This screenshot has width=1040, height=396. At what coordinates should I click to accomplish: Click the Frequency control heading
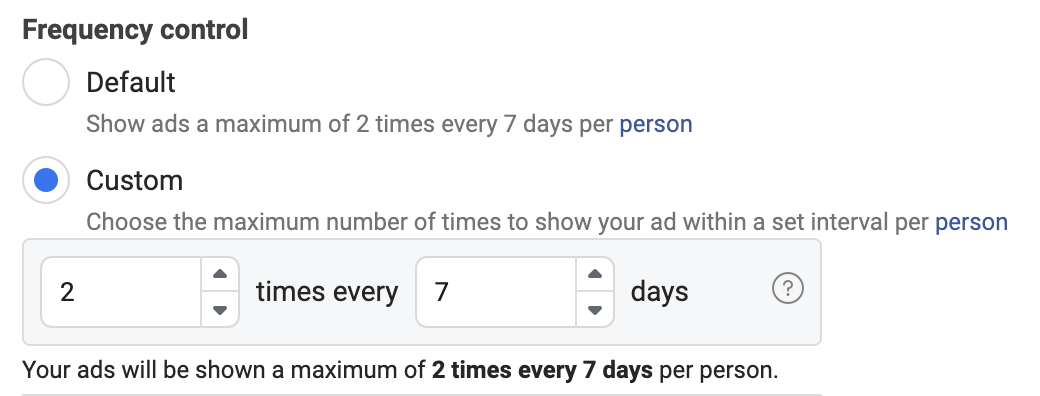pos(135,30)
